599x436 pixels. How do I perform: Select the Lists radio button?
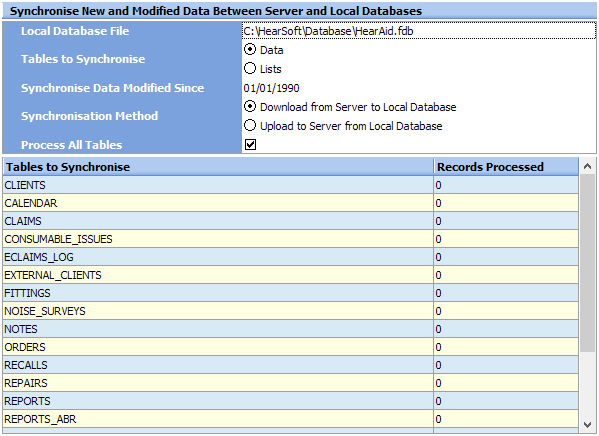click(250, 69)
